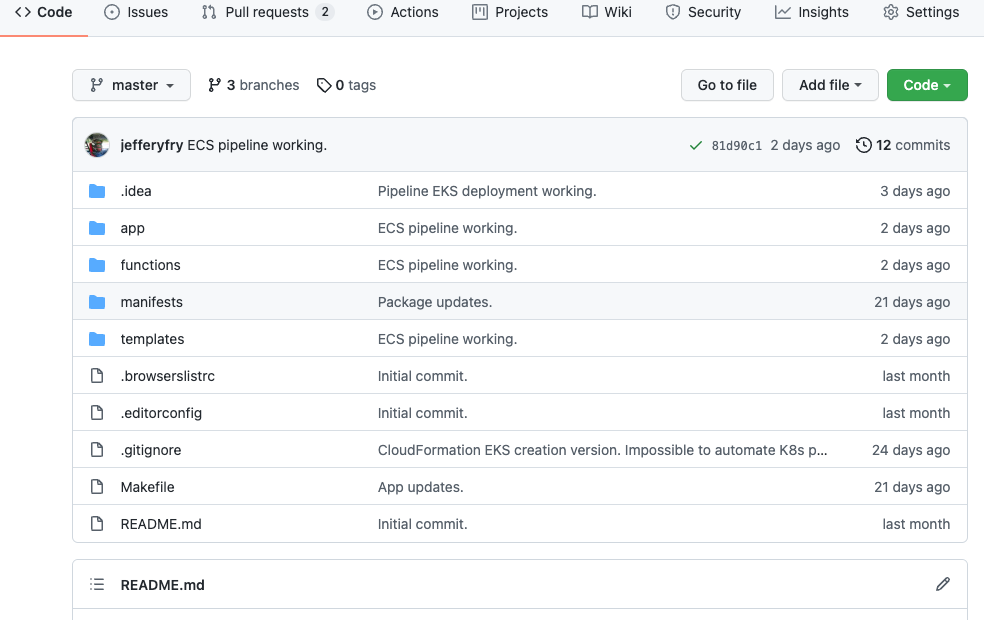The image size is (984, 620).
Task: Open the jefferyfry author link
Action: 152,145
